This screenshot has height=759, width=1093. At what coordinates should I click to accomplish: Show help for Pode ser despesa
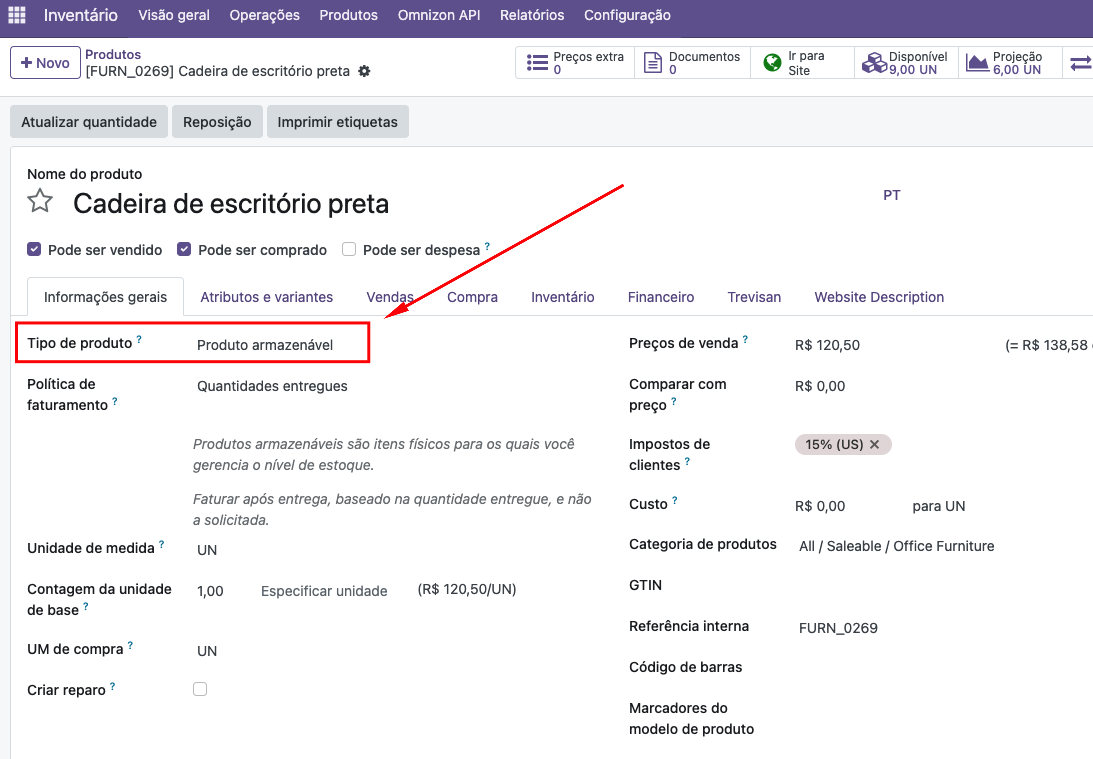tap(487, 246)
